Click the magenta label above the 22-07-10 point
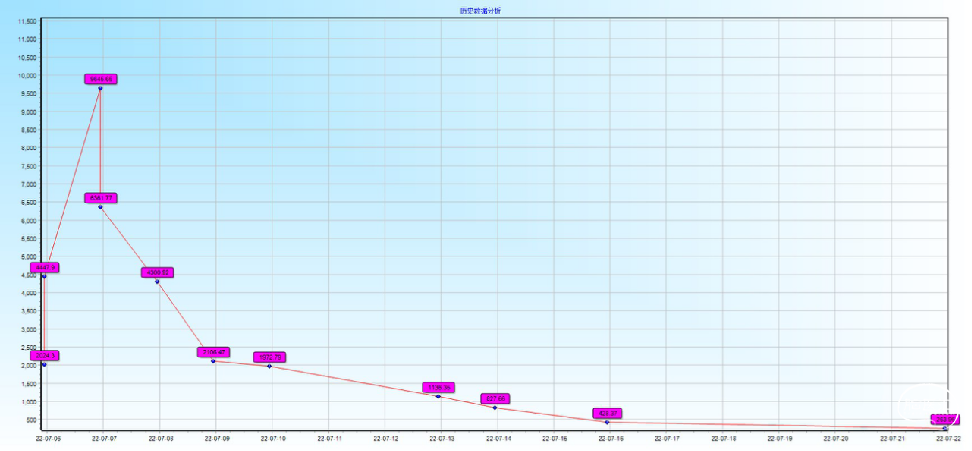 click(270, 357)
